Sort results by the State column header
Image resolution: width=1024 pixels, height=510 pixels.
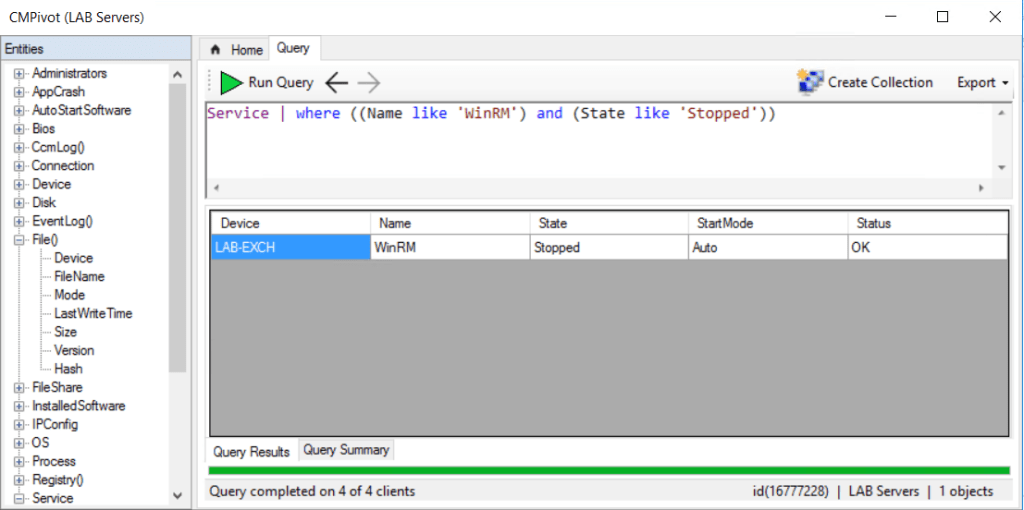[553, 223]
